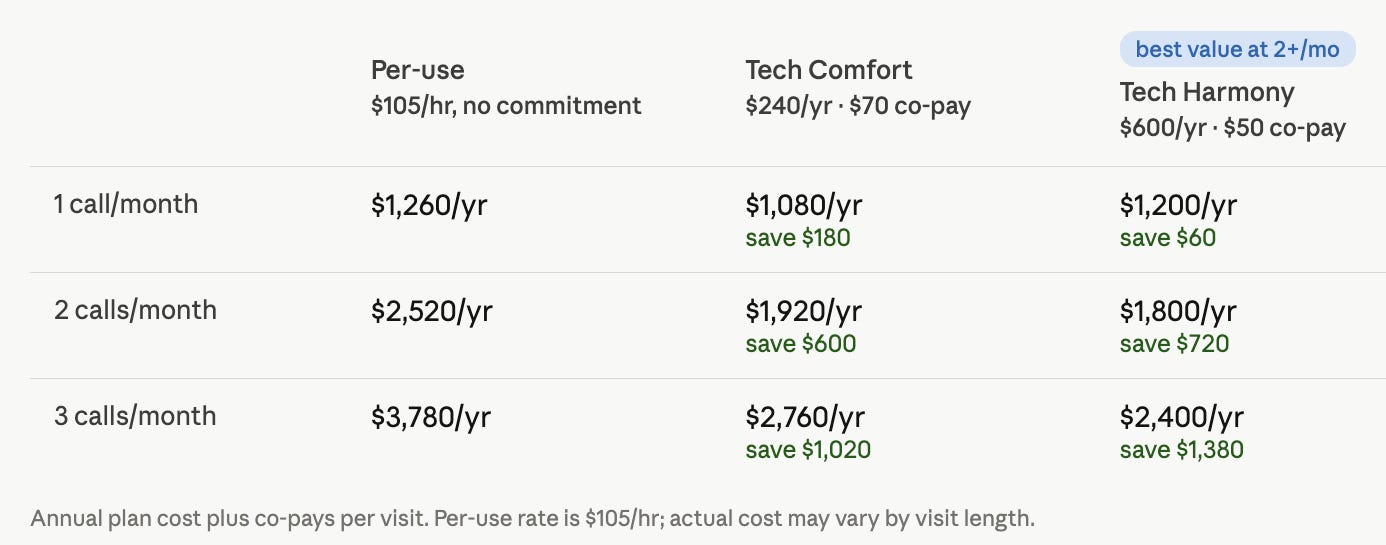
Task: Select the Tech Comfort plan header
Action: click(x=829, y=70)
